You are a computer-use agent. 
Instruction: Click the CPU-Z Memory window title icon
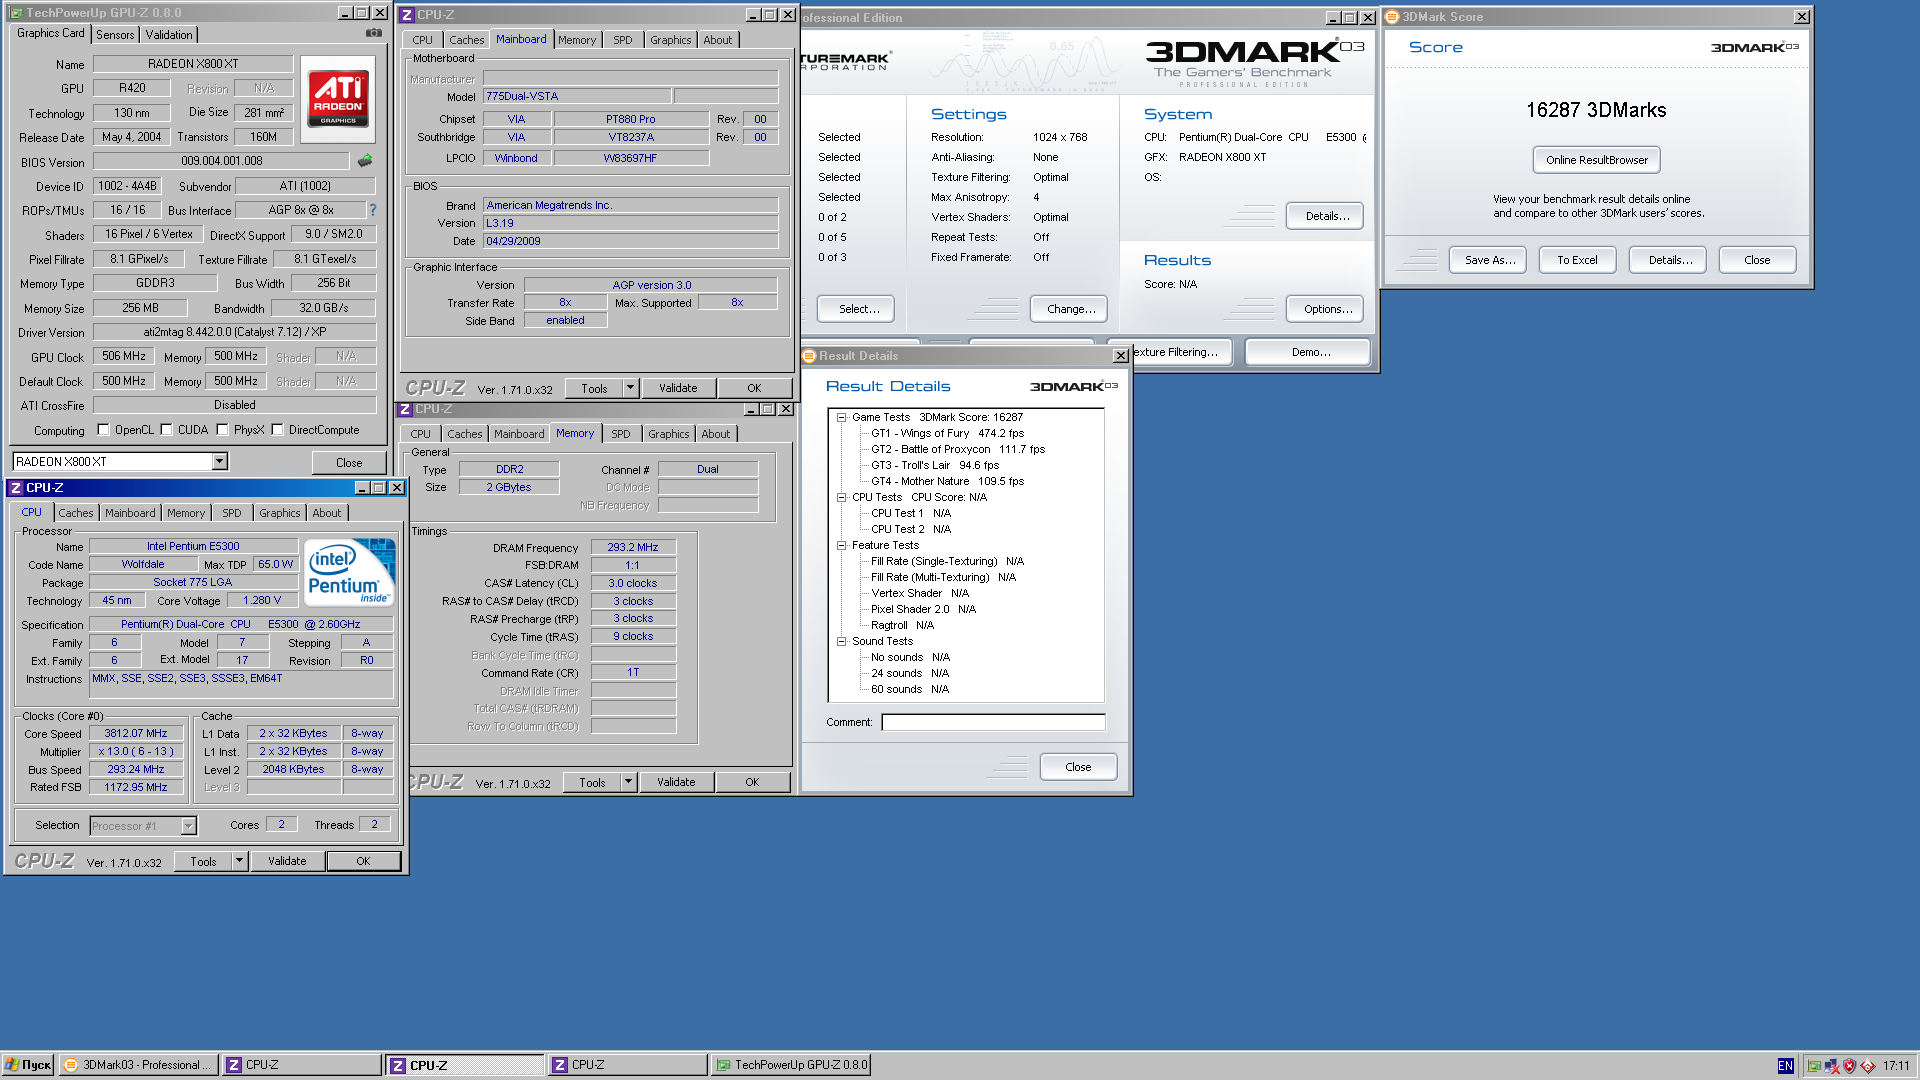pos(406,409)
